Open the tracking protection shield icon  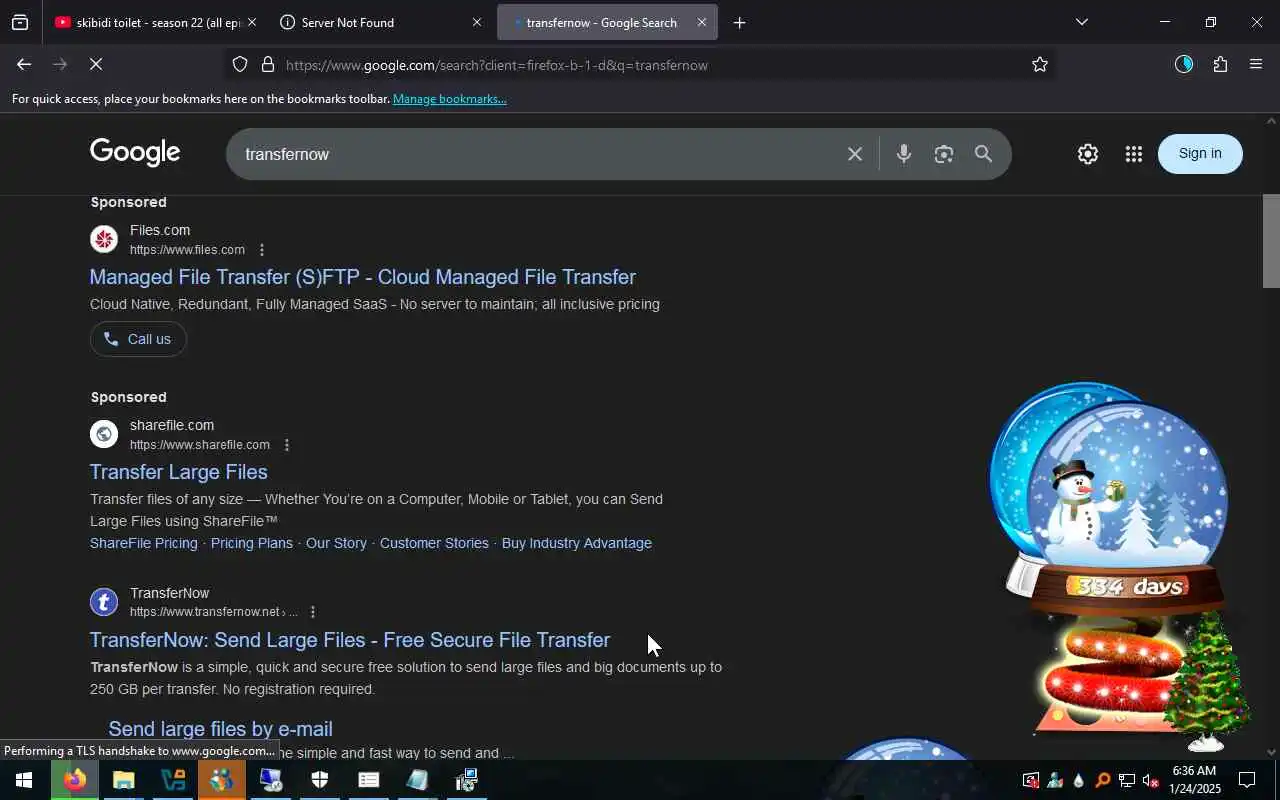tap(240, 64)
